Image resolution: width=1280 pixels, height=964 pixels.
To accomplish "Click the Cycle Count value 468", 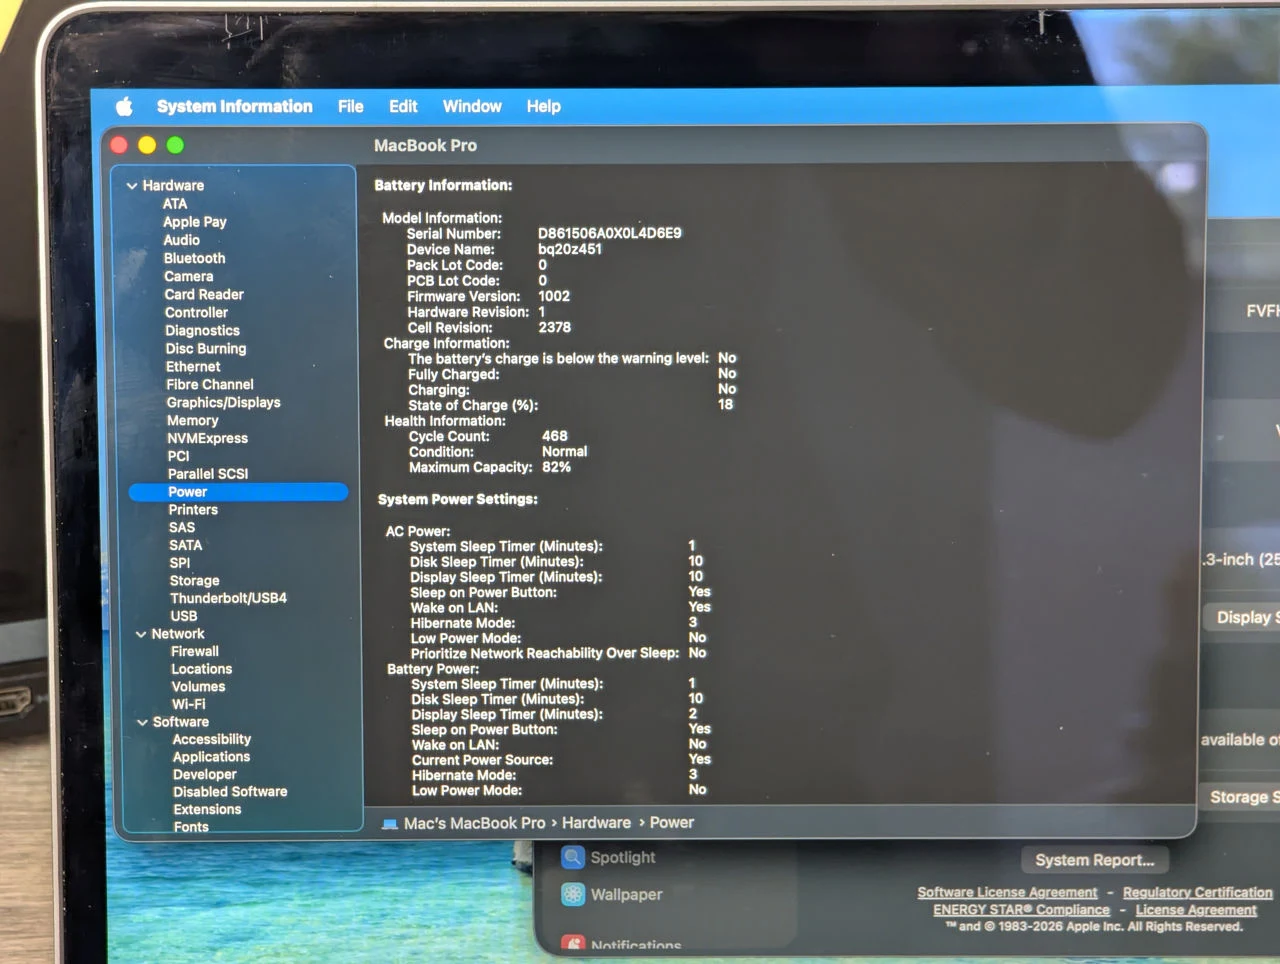I will 554,436.
